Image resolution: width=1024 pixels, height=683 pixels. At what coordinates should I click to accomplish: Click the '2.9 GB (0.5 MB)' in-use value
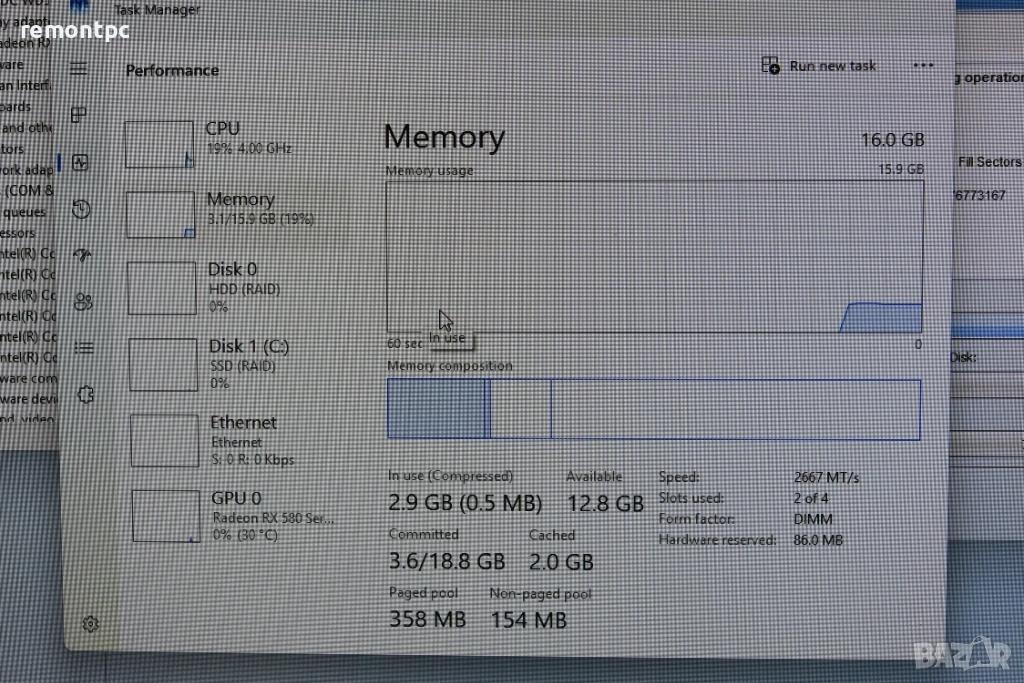point(465,503)
